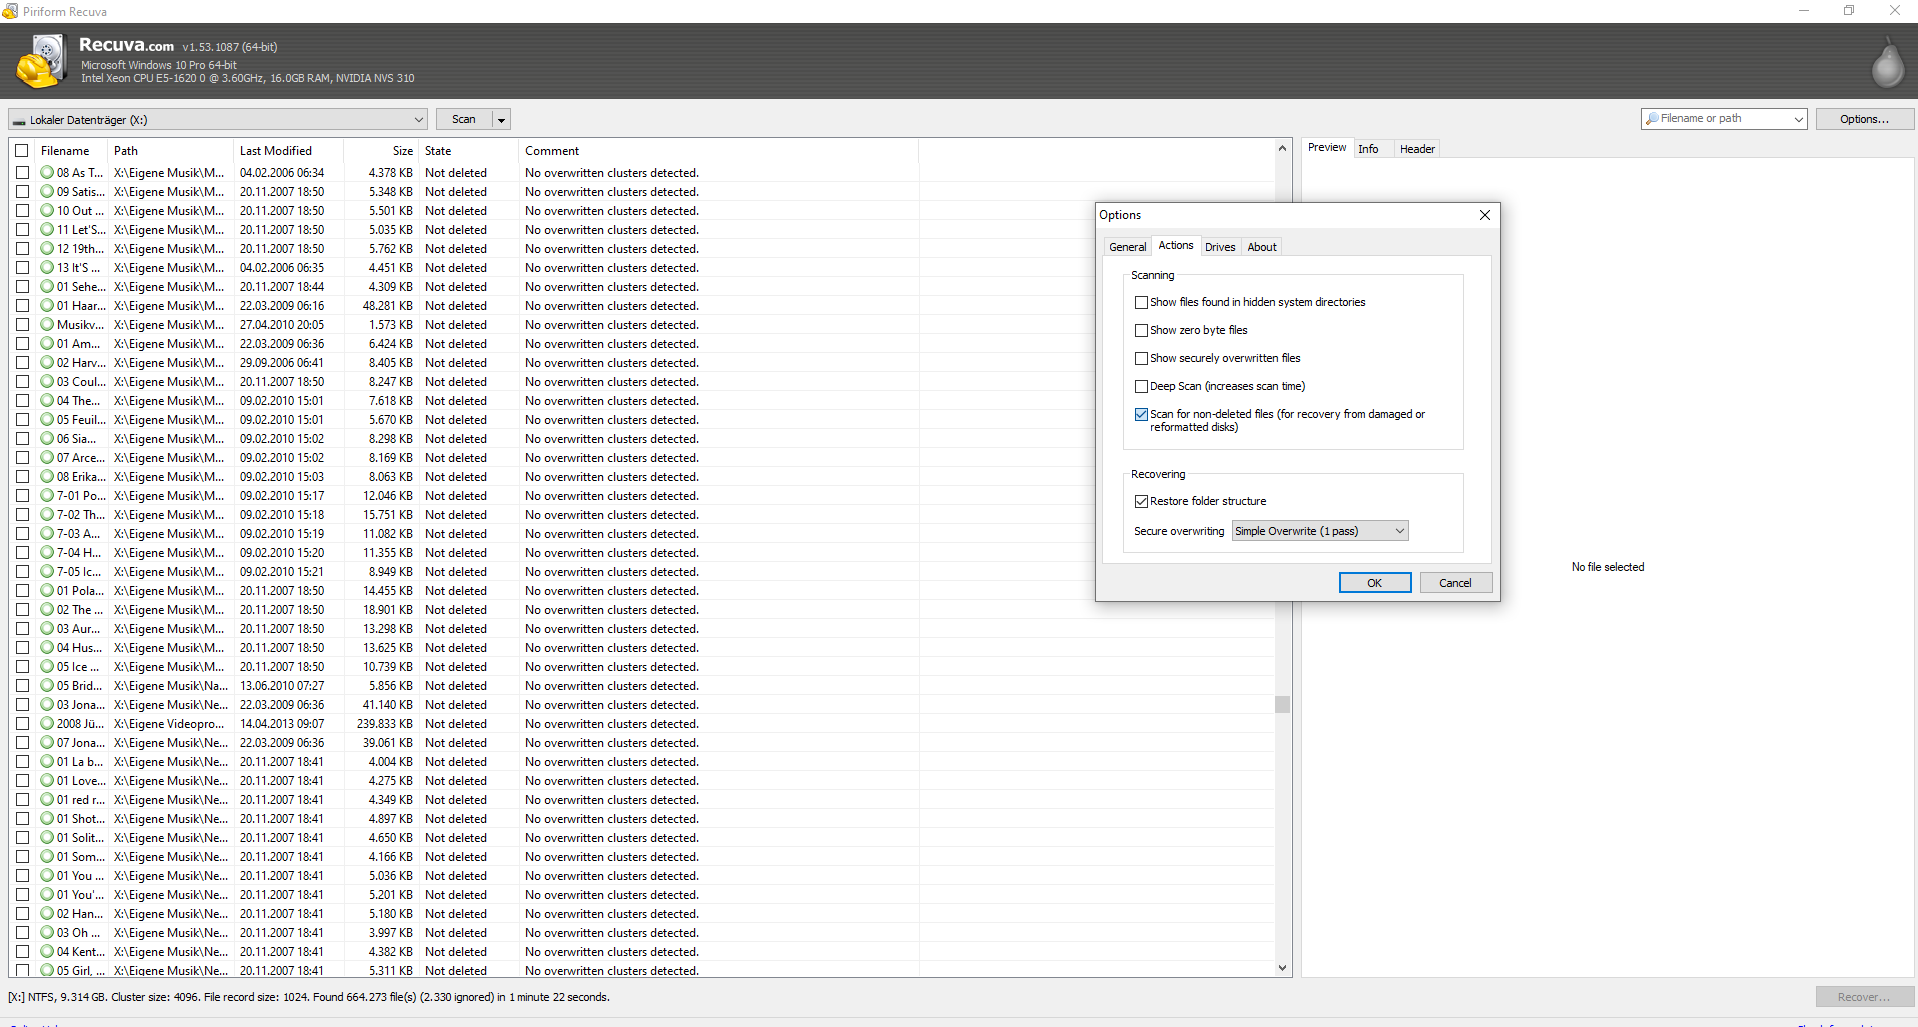Screen dimensions: 1918x1027
Task: Open the About tab in Options
Action: click(x=1262, y=247)
